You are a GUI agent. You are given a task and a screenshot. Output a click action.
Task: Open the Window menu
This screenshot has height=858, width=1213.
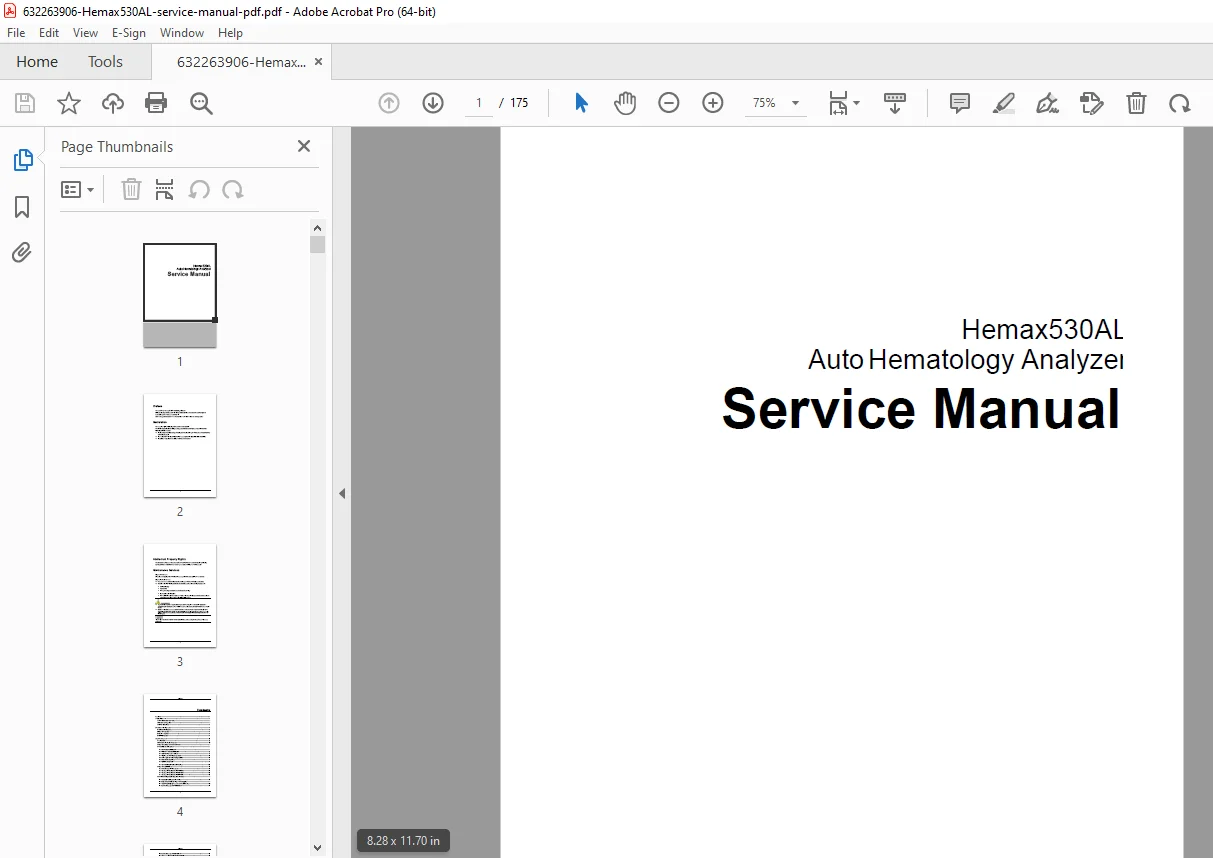pos(182,33)
